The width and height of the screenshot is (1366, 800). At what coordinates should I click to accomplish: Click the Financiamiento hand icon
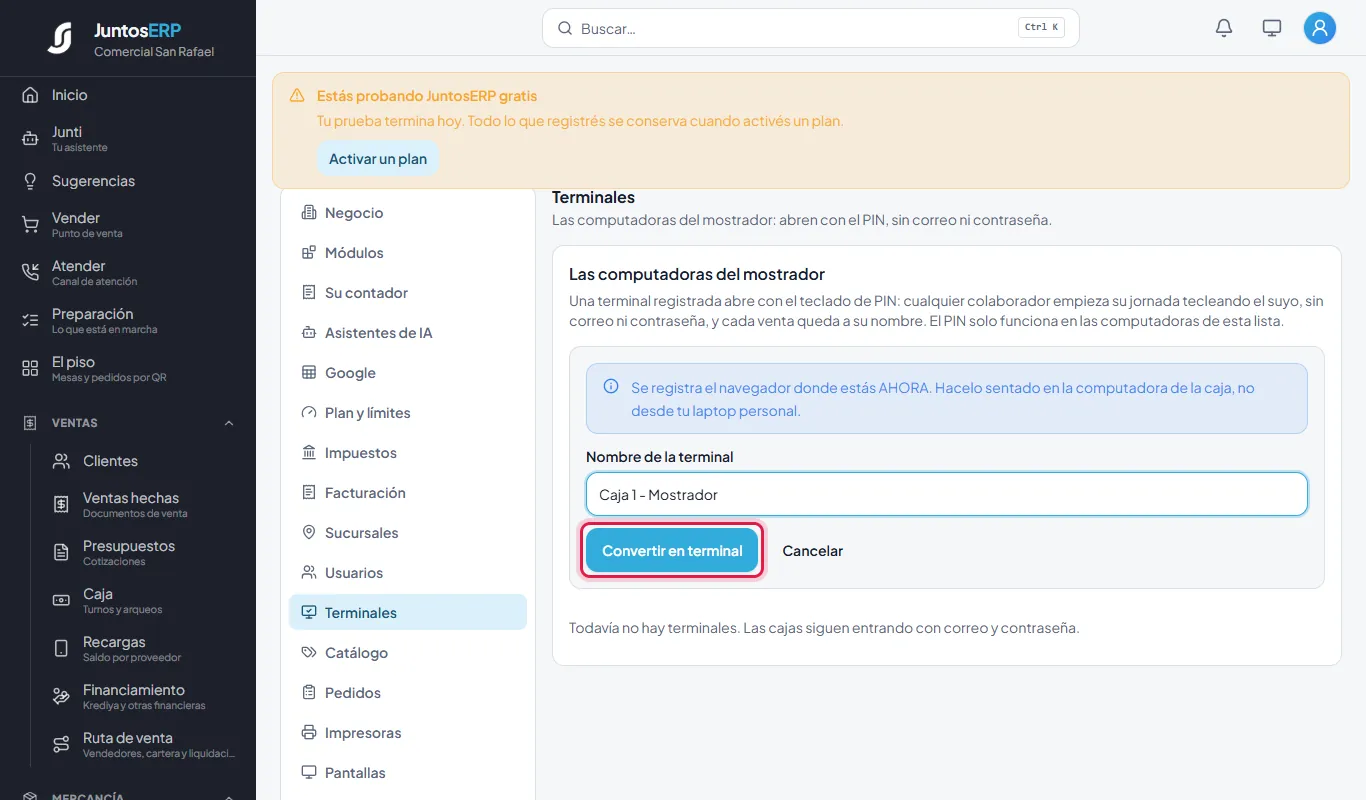pyautogui.click(x=61, y=697)
